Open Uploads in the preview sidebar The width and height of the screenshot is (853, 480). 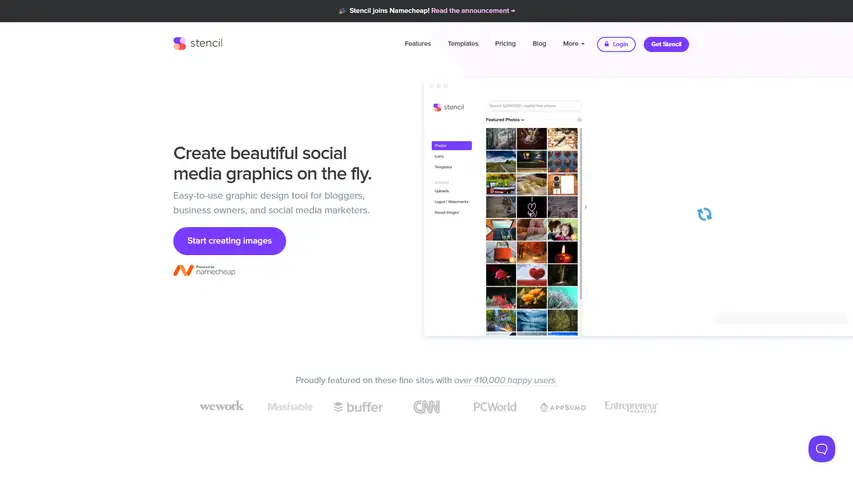pos(442,191)
